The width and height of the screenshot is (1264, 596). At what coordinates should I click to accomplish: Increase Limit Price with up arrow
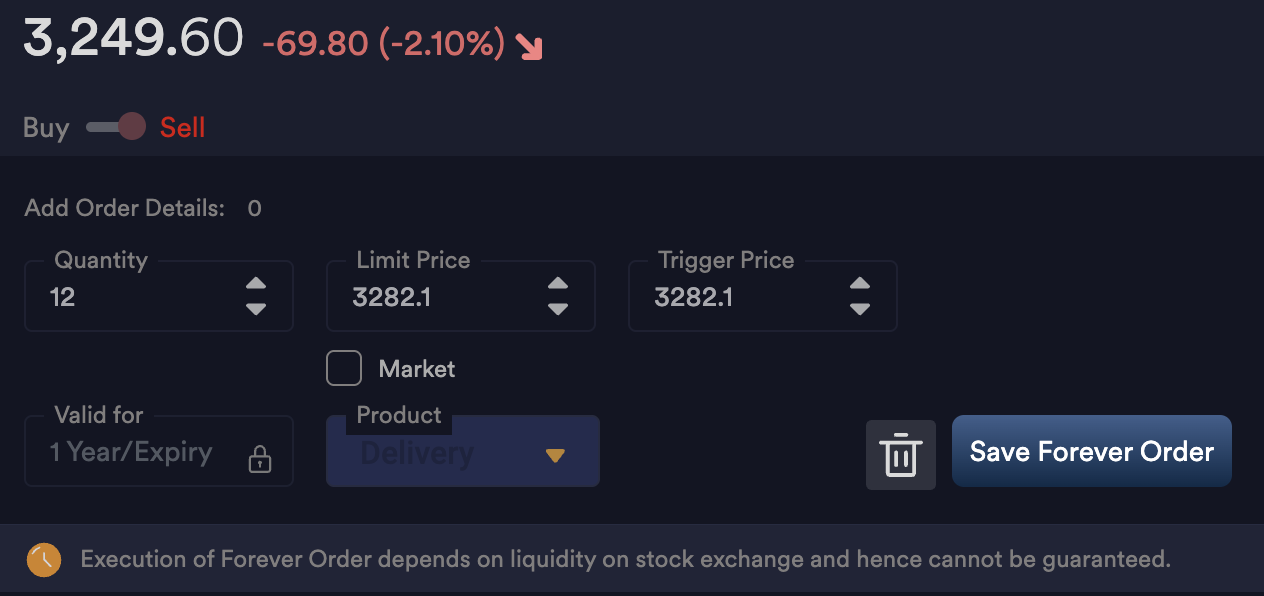pos(558,284)
